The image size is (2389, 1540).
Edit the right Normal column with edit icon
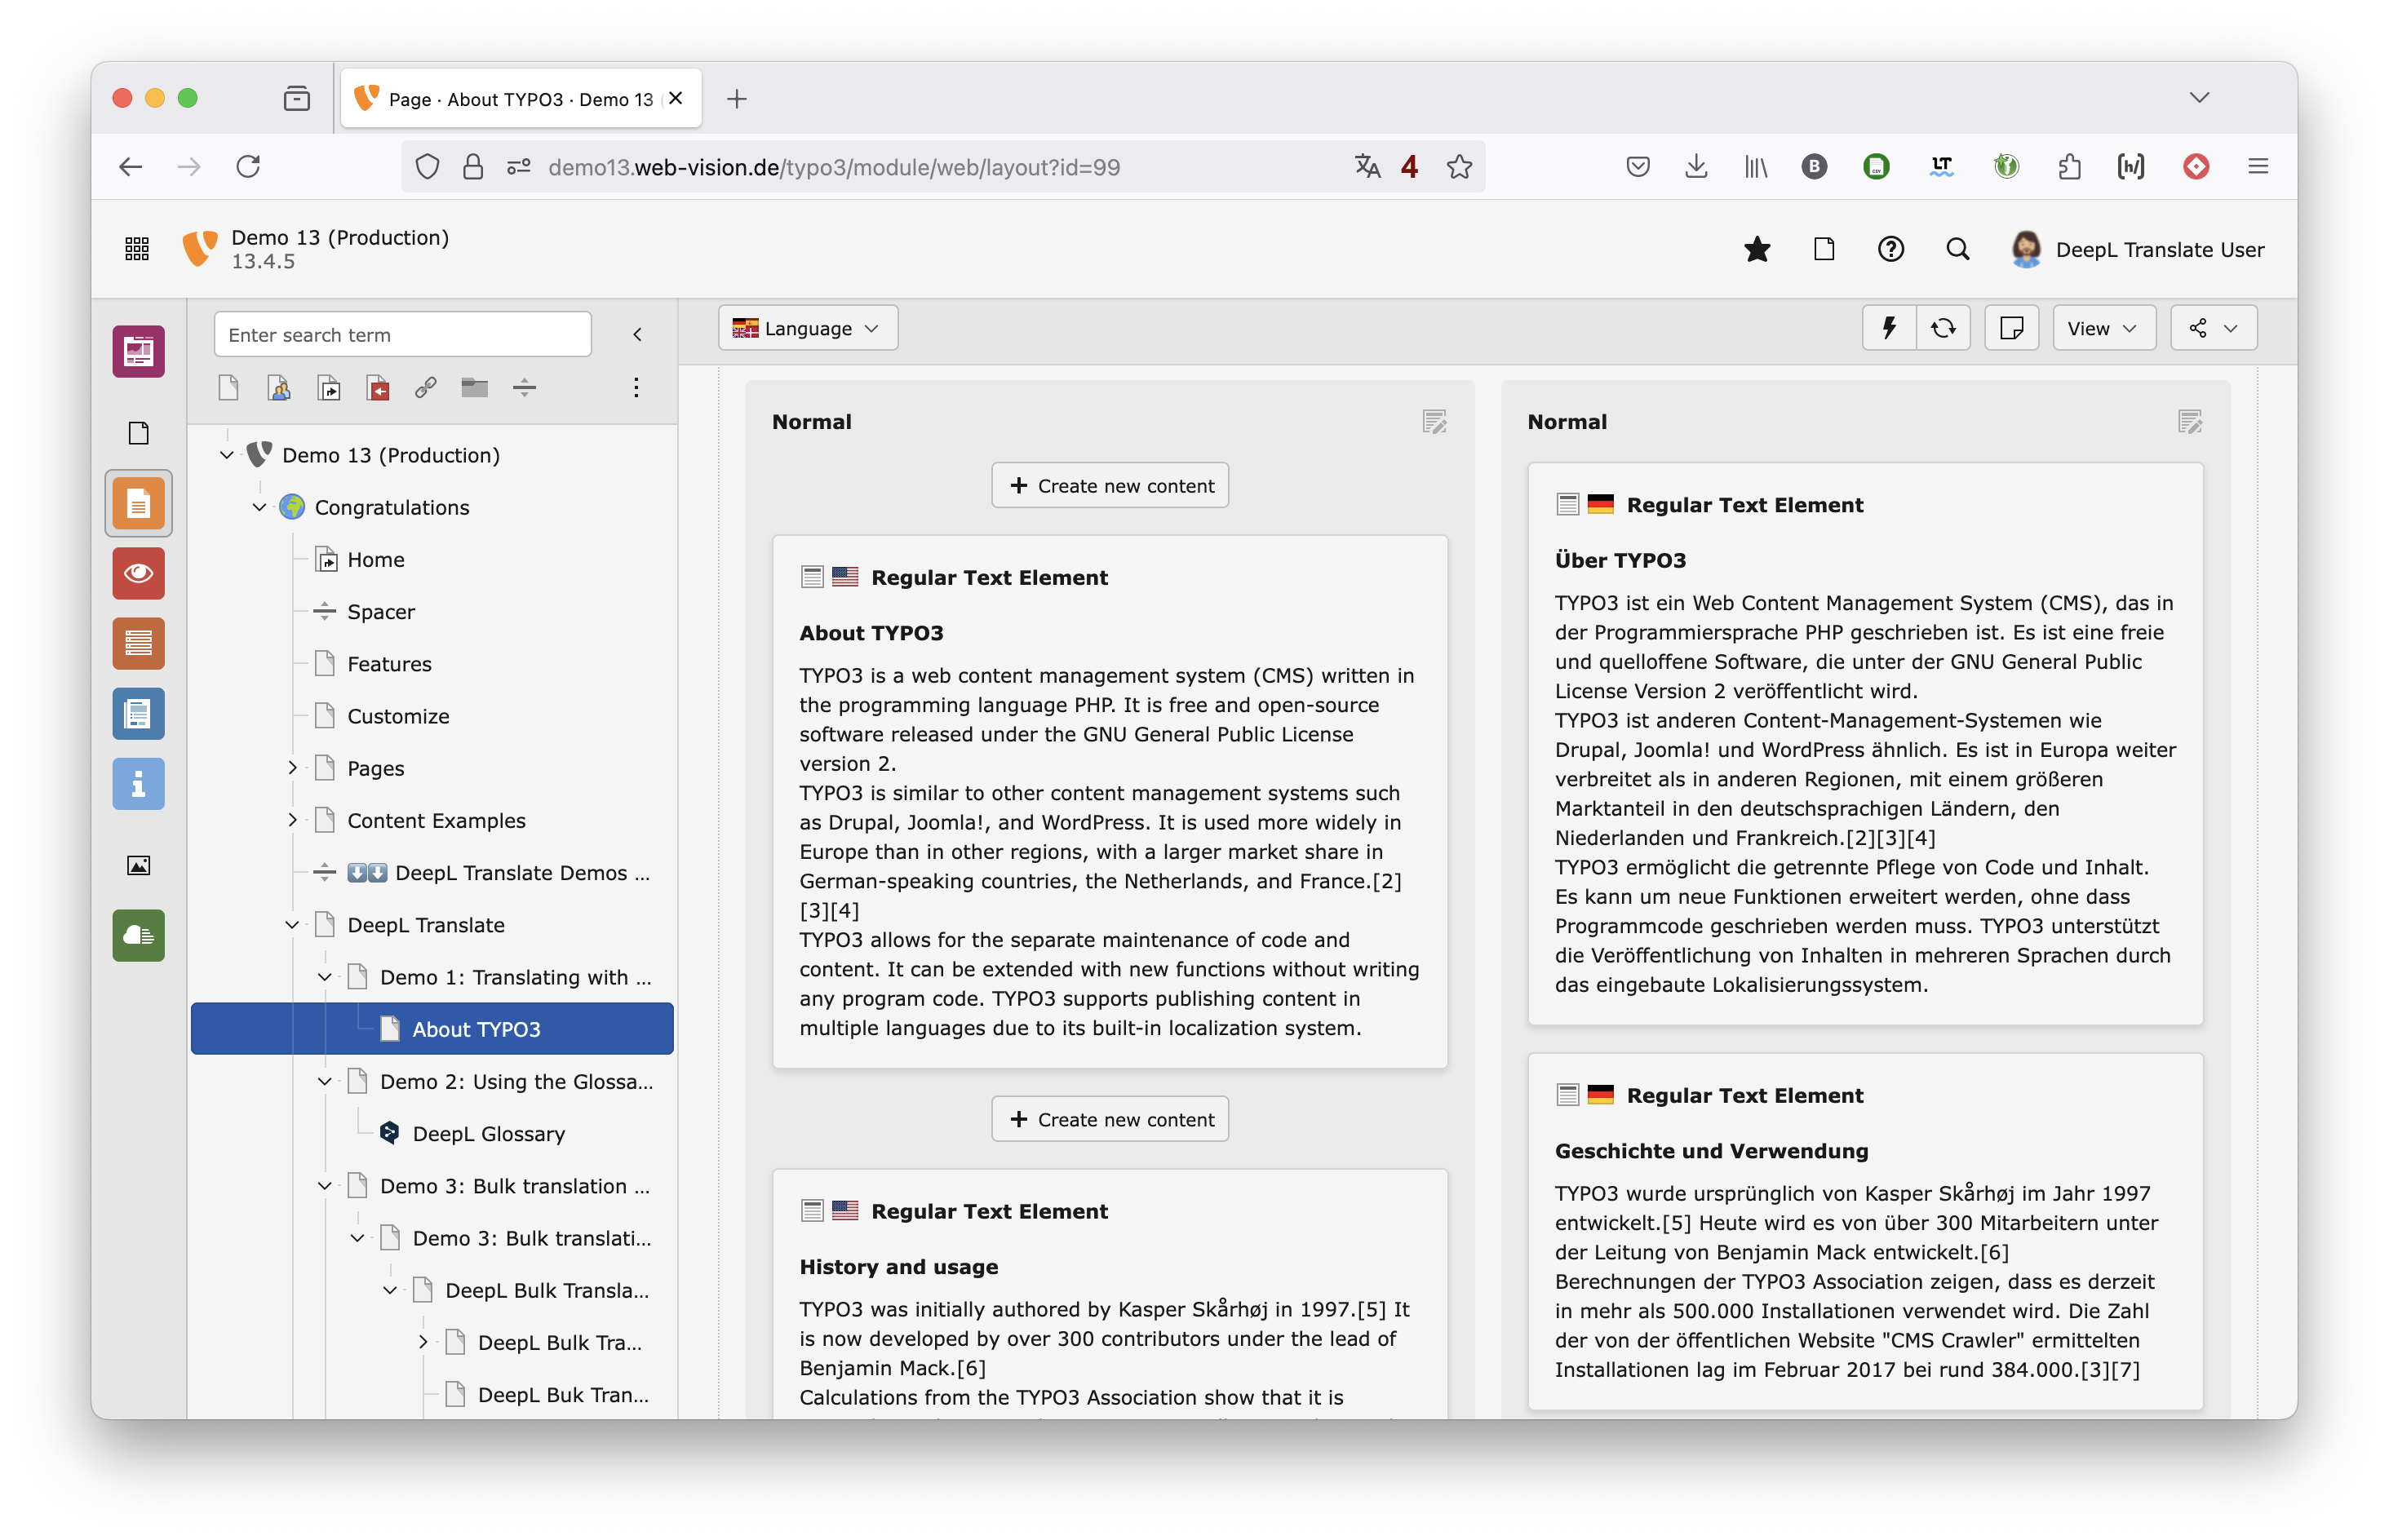[x=2189, y=422]
